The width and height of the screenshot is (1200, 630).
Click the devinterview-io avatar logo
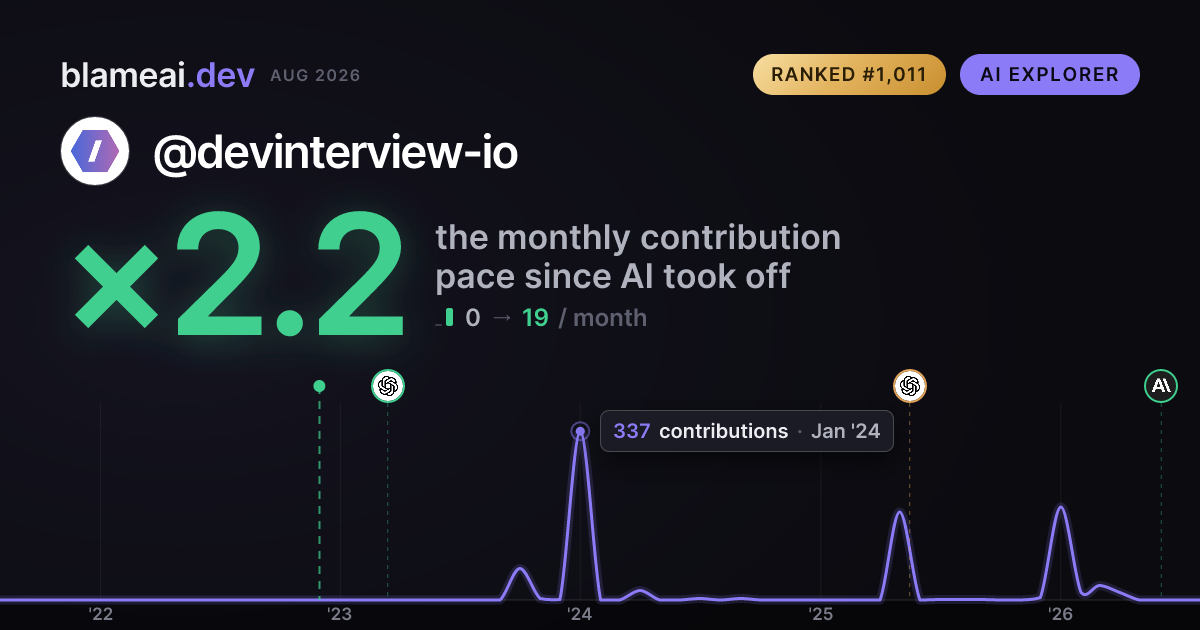pos(95,151)
